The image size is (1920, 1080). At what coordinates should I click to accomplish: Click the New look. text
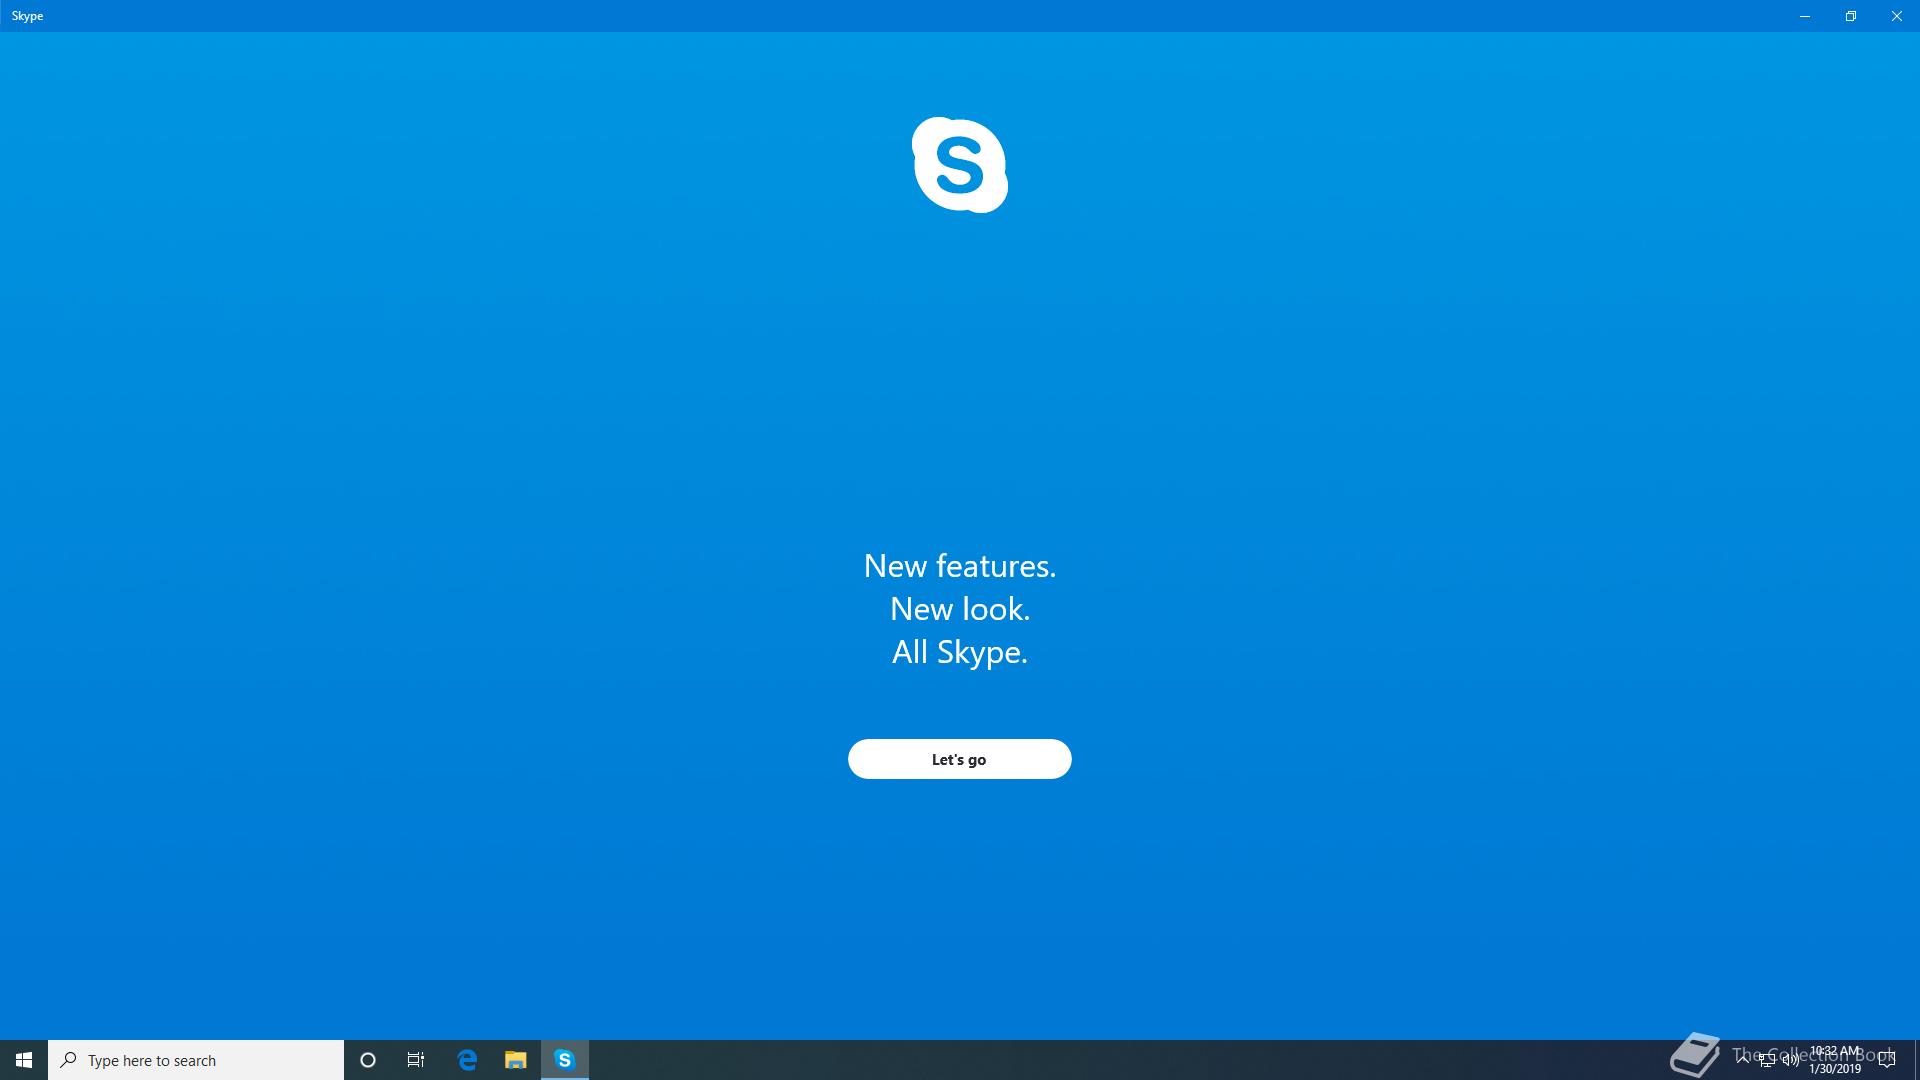pos(960,609)
